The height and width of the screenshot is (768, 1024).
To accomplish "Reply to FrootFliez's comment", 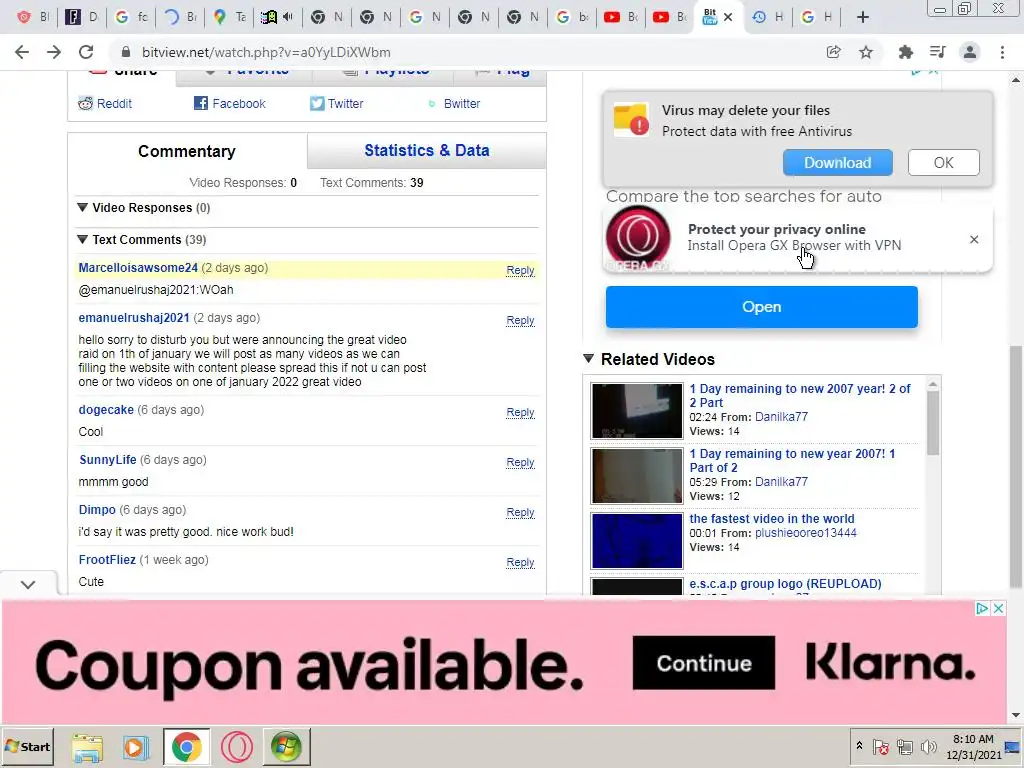I will (520, 562).
